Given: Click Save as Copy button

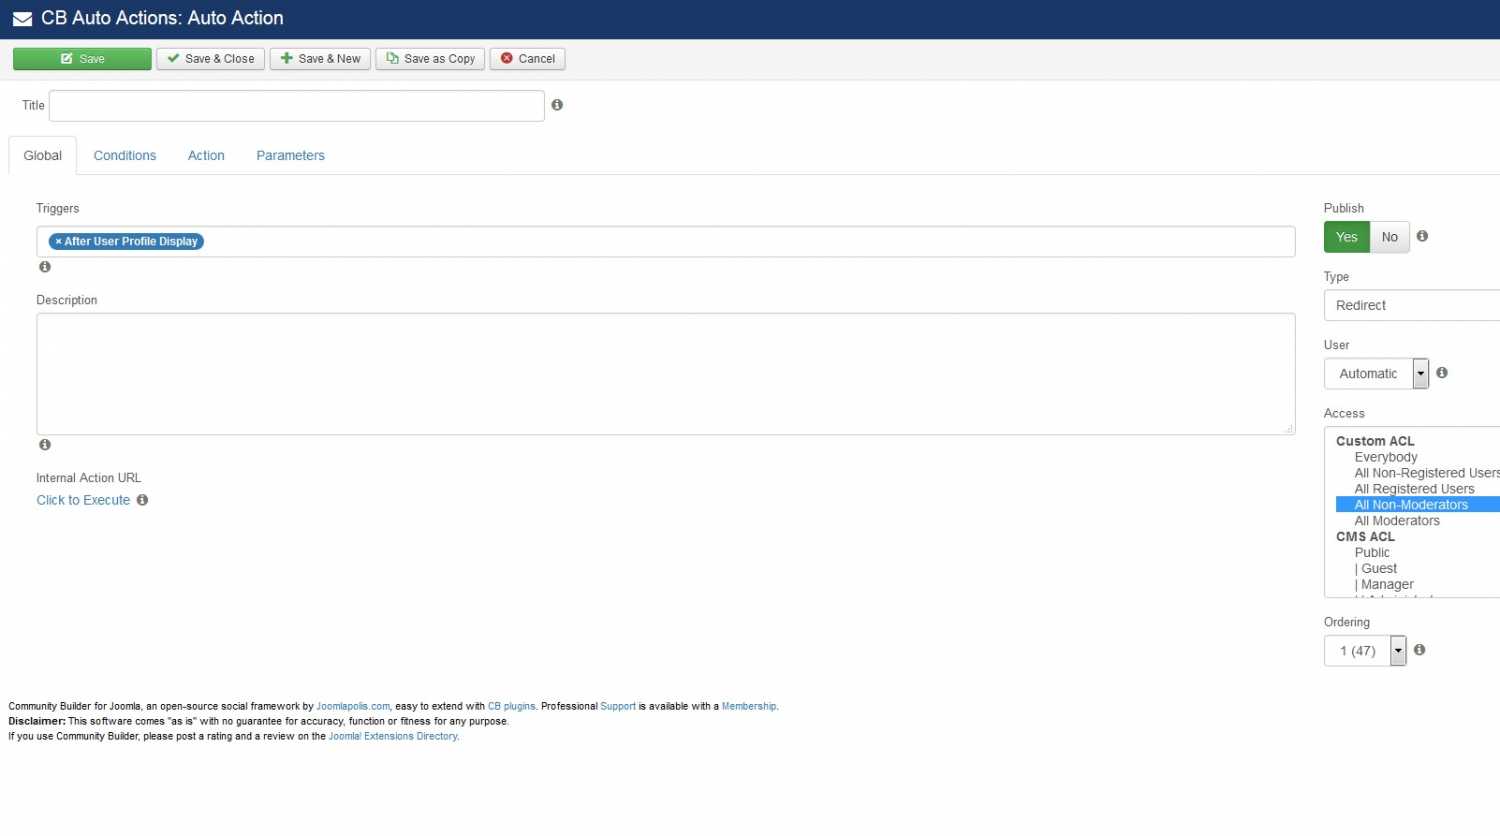Looking at the screenshot, I should tap(431, 59).
